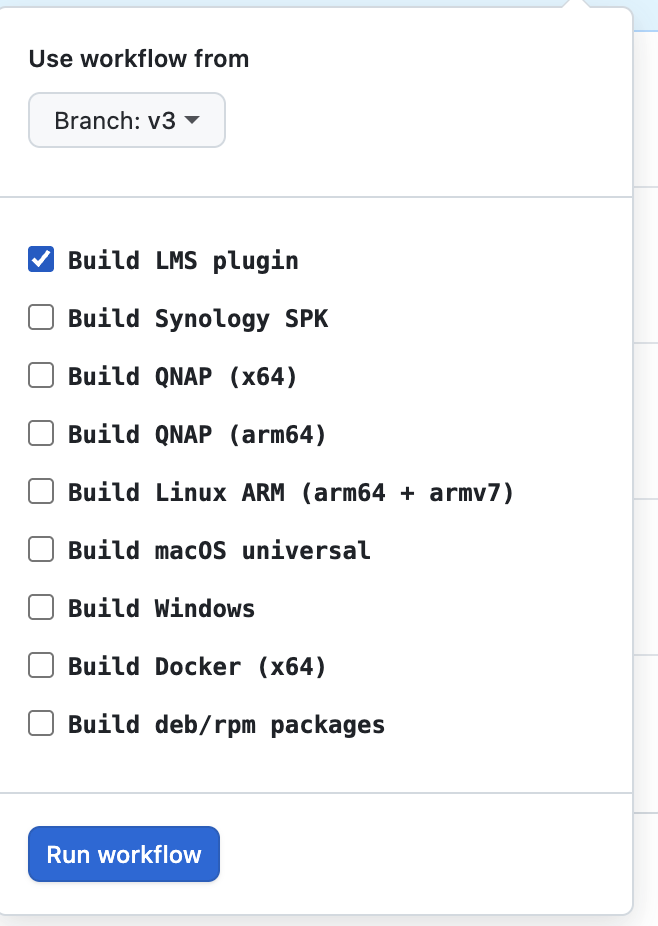The width and height of the screenshot is (658, 926).
Task: Open the Branch: v3 dropdown
Action: click(126, 121)
